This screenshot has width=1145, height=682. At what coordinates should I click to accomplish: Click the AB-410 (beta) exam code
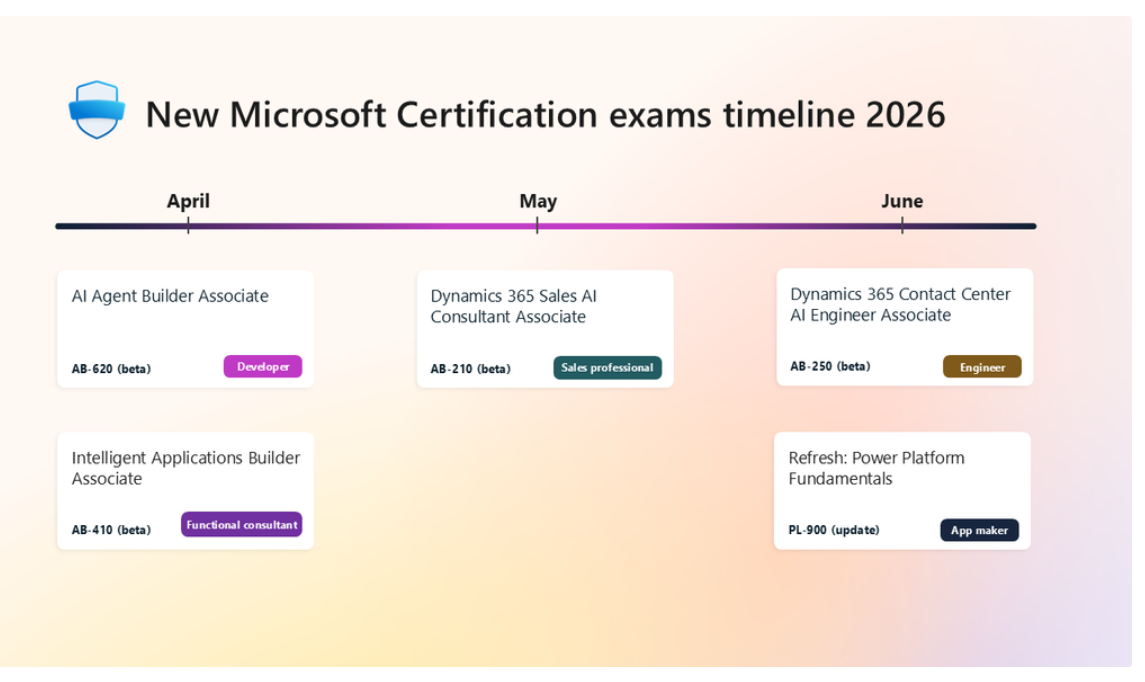click(111, 530)
